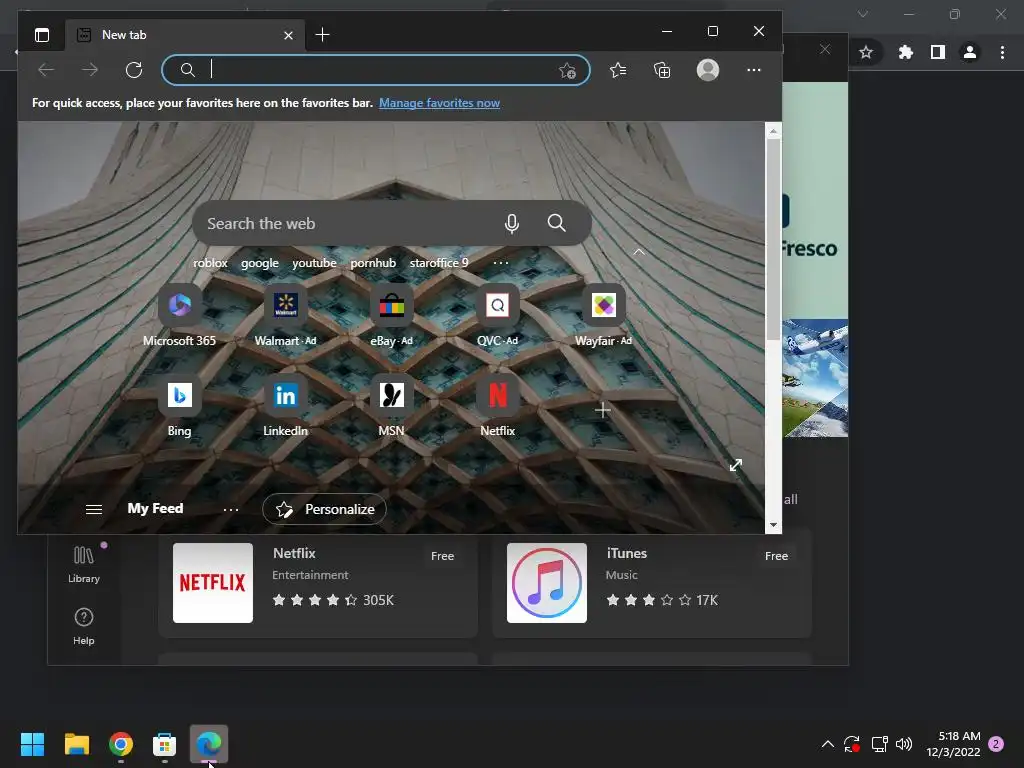The height and width of the screenshot is (768, 1024).
Task: Click the My Feed tab
Action: (155, 509)
